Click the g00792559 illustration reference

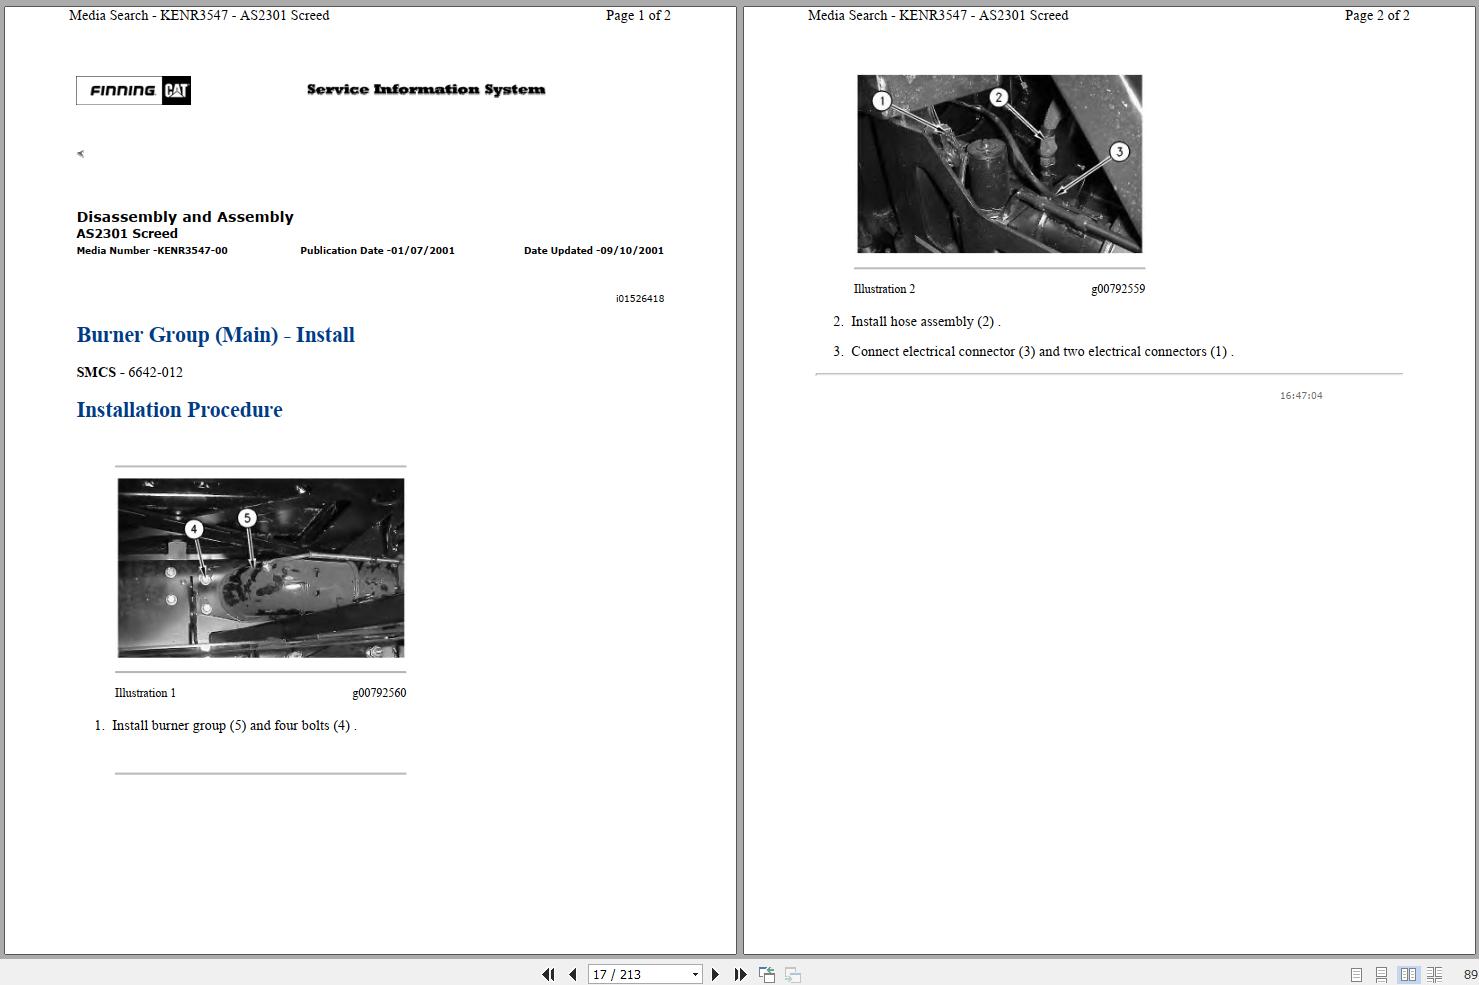pyautogui.click(x=1118, y=289)
